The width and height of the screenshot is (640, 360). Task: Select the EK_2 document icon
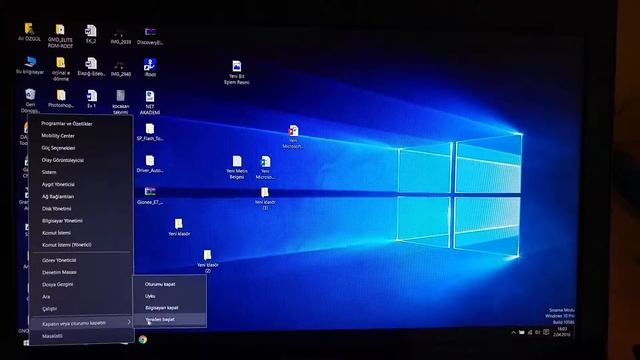point(91,34)
